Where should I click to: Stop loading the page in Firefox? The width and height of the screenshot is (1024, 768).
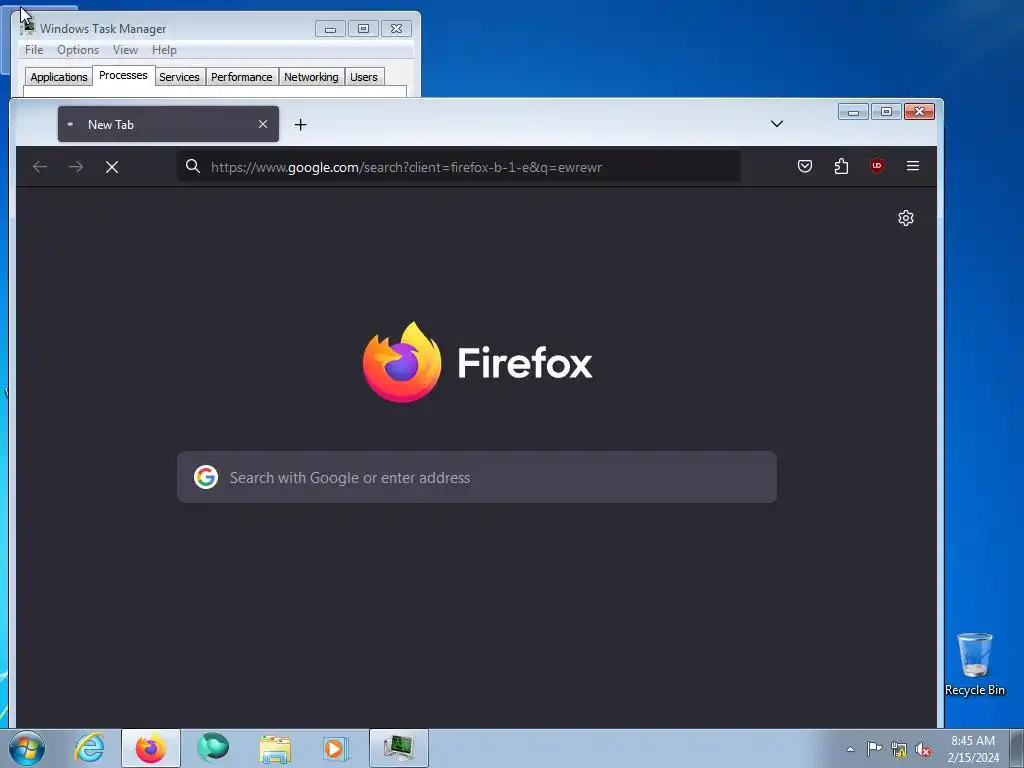(x=112, y=167)
